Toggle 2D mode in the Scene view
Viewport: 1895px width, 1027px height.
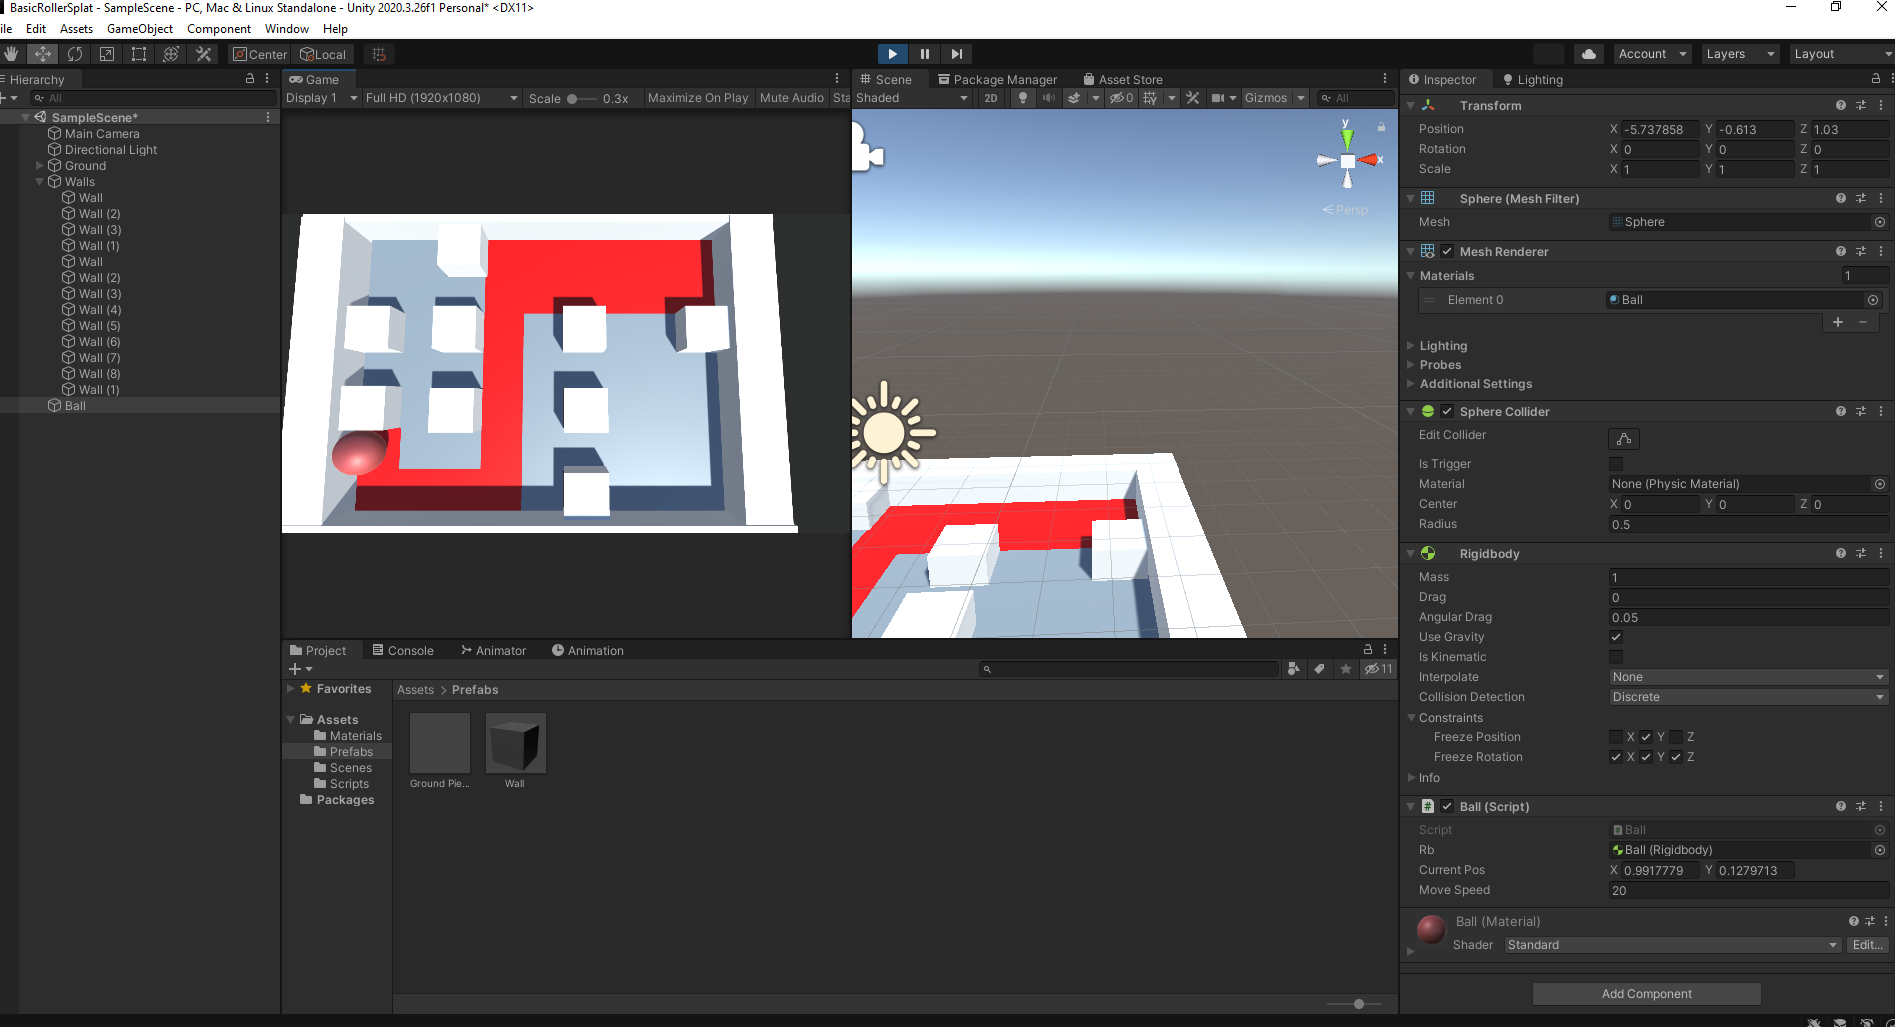(989, 97)
